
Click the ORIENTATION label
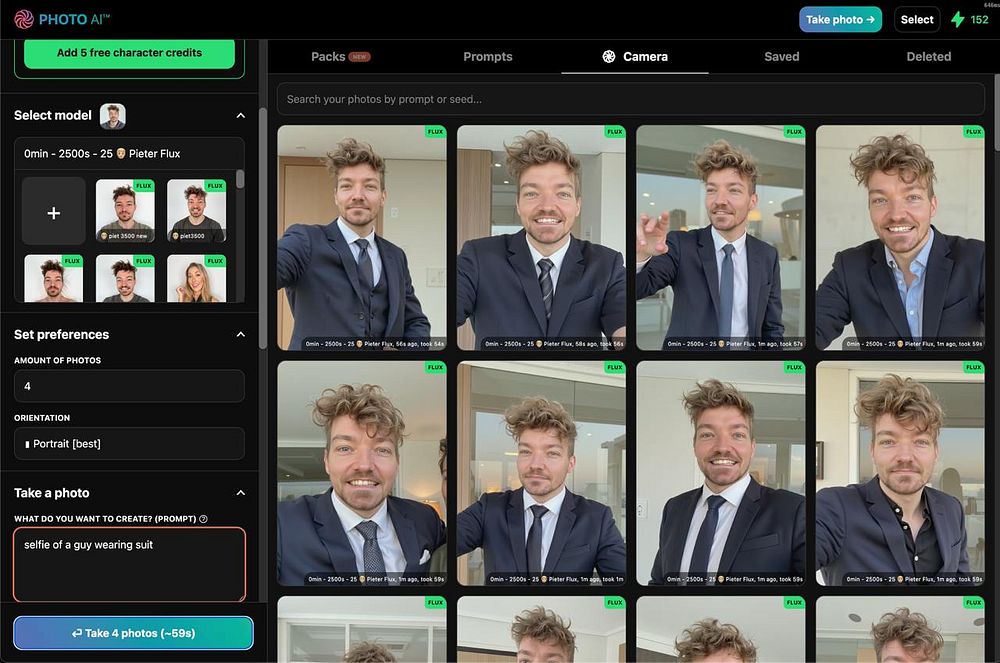coord(42,418)
